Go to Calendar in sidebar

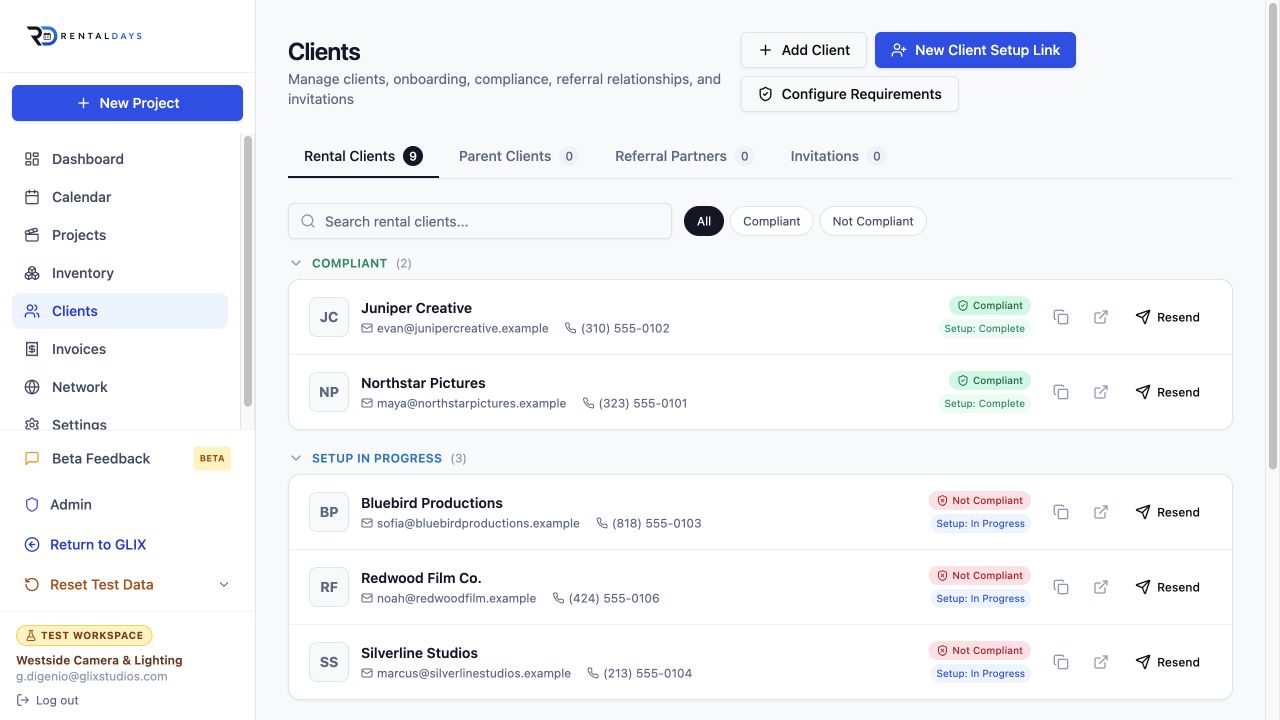pyautogui.click(x=120, y=197)
